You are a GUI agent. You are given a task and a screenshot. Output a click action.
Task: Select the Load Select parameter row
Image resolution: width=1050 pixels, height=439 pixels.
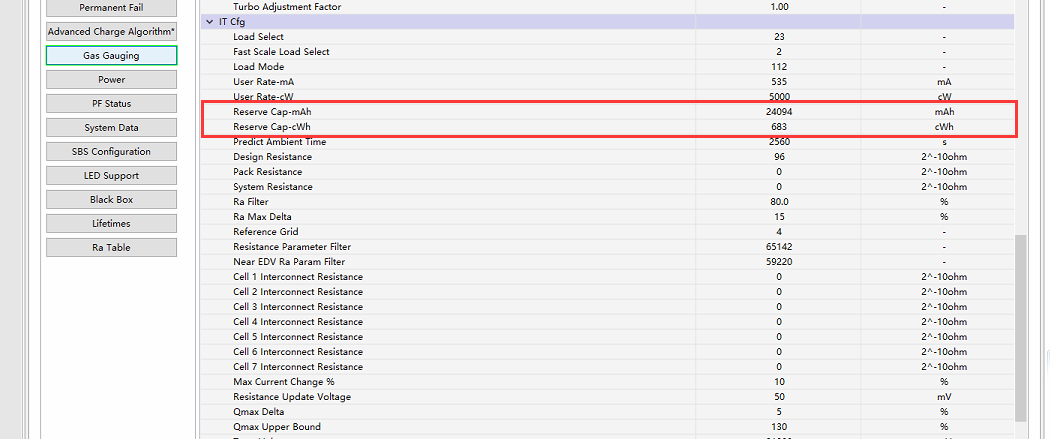pos(608,37)
